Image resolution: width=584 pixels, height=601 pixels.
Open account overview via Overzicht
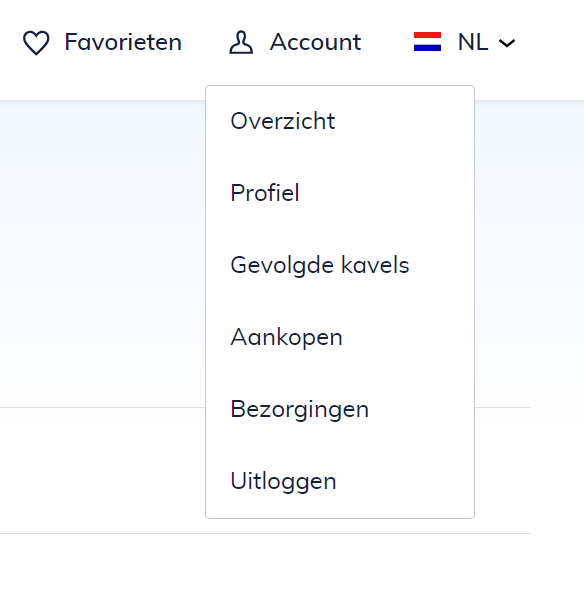340,121
